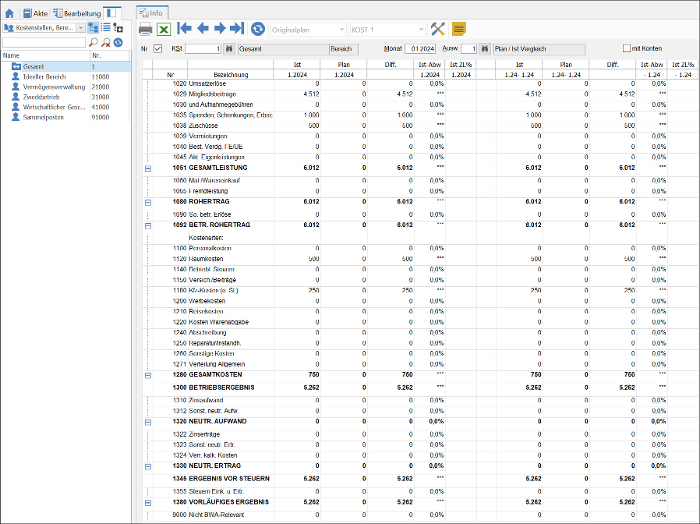Click the Spenden, Schenkungen row label
This screenshot has height=524, width=700.
pos(230,115)
